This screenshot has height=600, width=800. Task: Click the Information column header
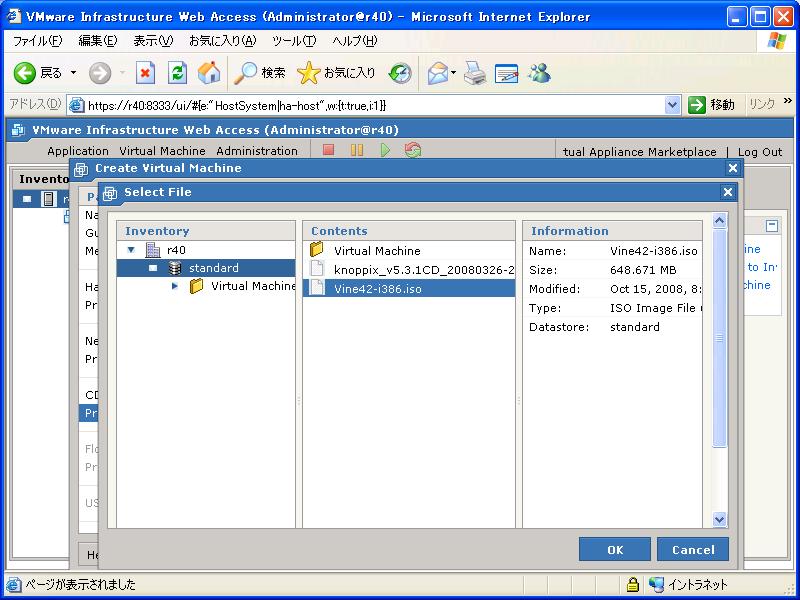point(612,231)
